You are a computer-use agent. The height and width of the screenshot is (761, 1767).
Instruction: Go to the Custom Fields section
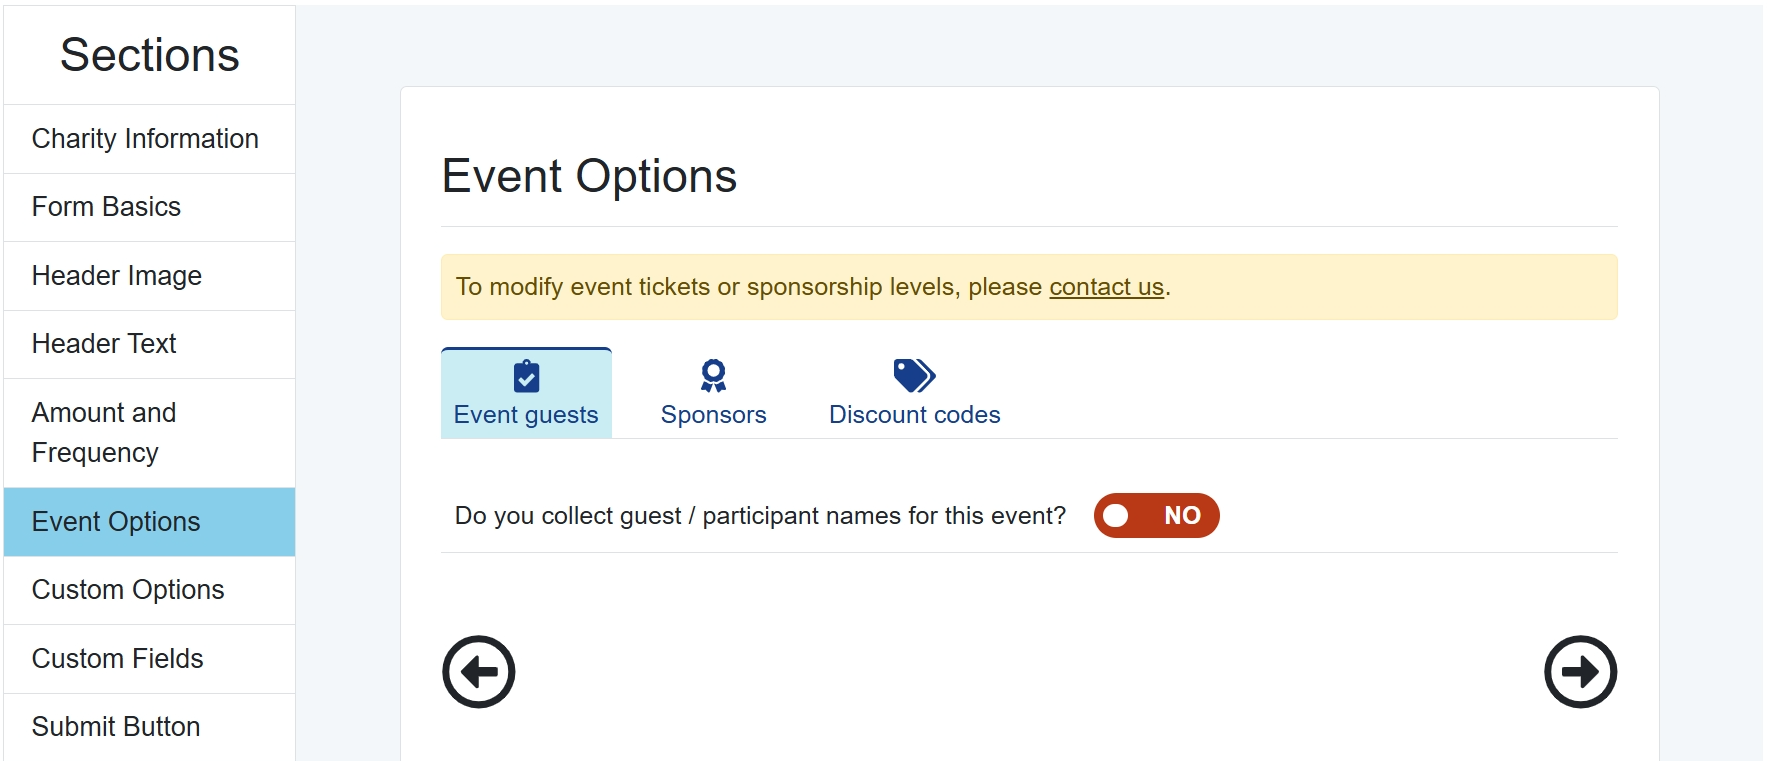[118, 659]
